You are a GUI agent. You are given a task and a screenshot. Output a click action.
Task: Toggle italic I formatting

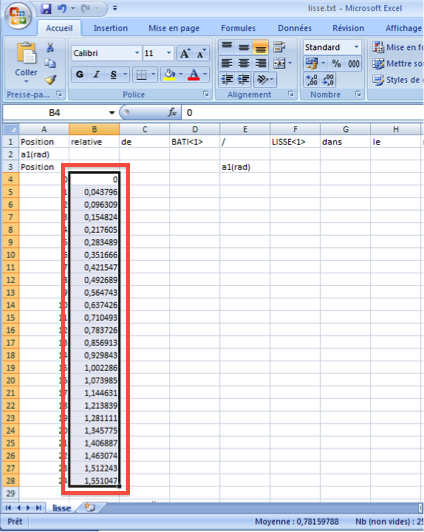[x=96, y=74]
